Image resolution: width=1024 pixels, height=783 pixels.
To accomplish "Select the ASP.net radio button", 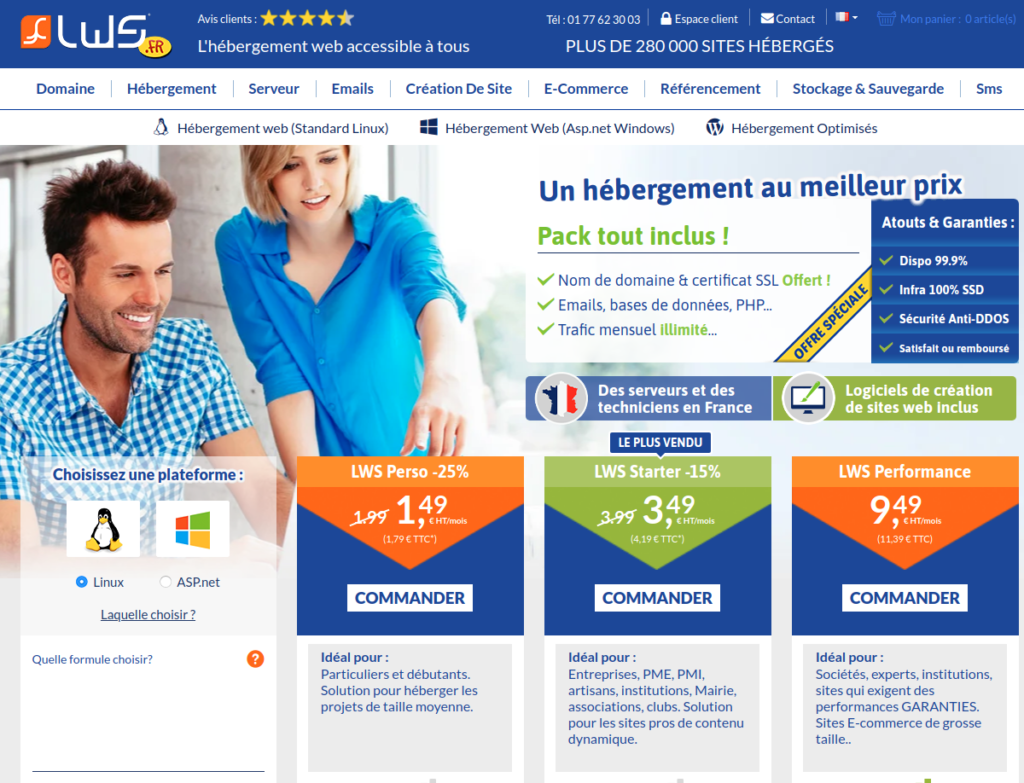I will (x=165, y=581).
